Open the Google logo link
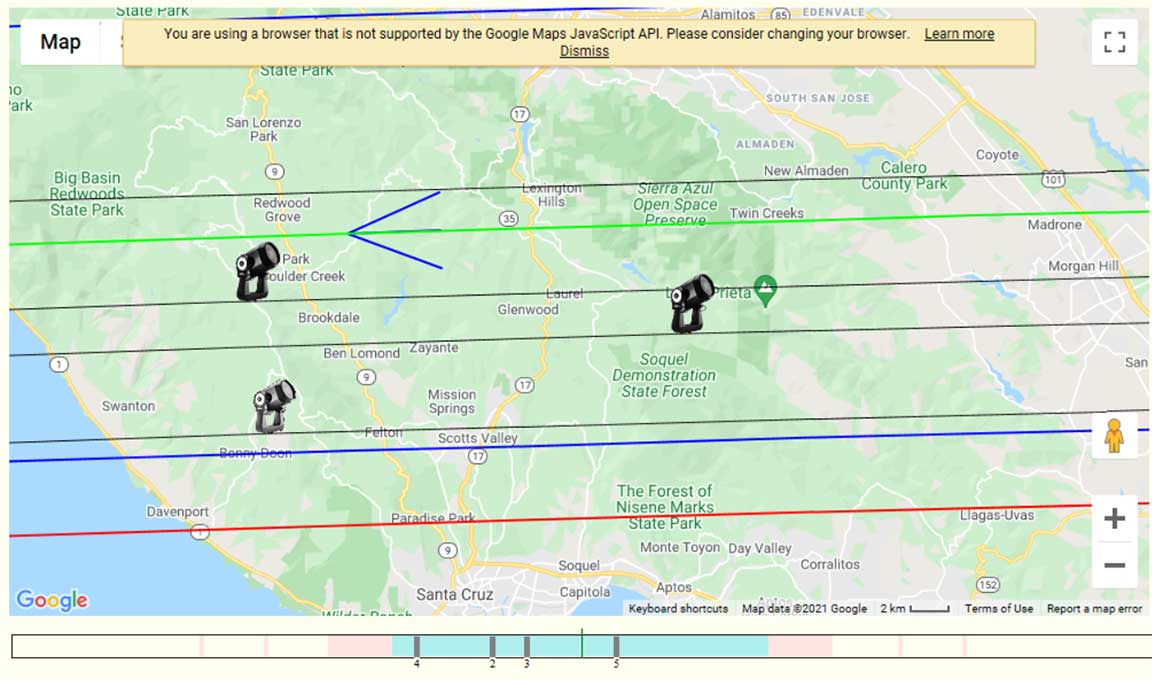The width and height of the screenshot is (1152, 680). (x=52, y=600)
